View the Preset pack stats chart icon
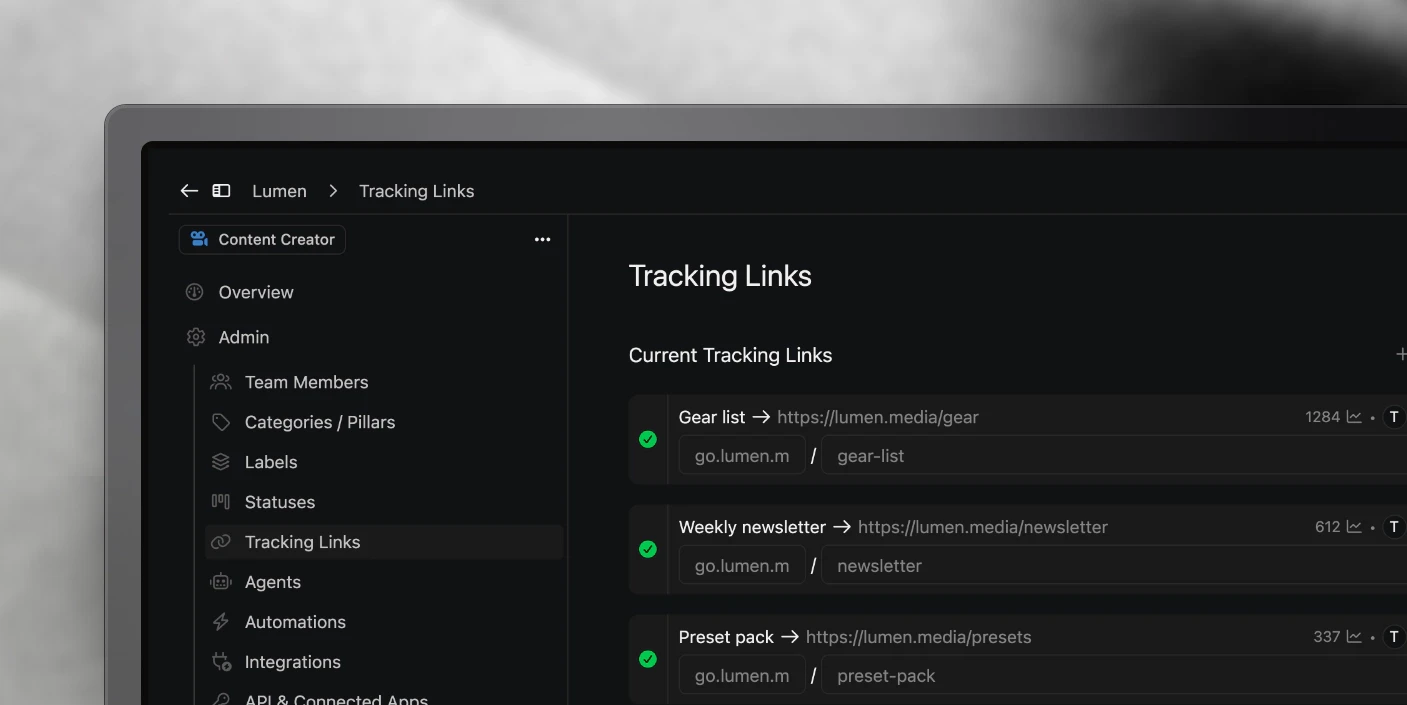The height and width of the screenshot is (705, 1407). click(1354, 637)
